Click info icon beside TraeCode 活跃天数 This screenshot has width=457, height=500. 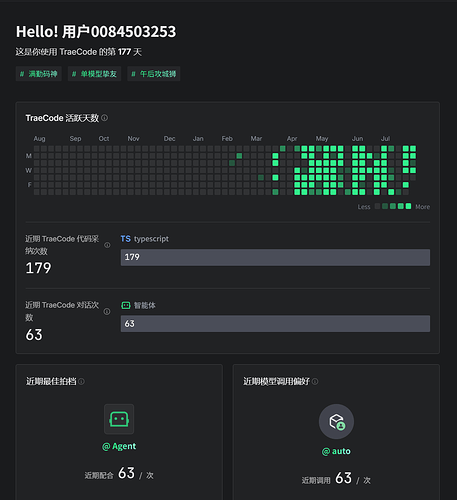104,118
